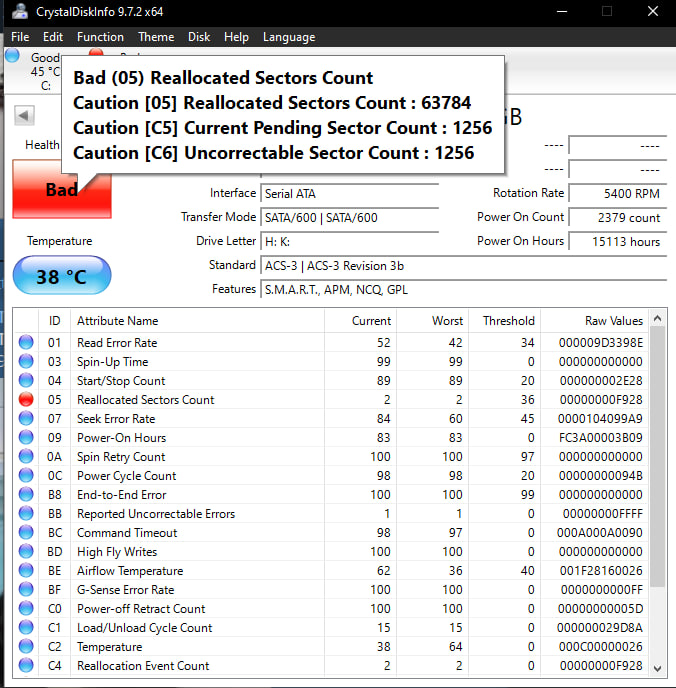Click status orb for G-Sense Error Rate
Viewport: 676px width, 688px height.
26,589
